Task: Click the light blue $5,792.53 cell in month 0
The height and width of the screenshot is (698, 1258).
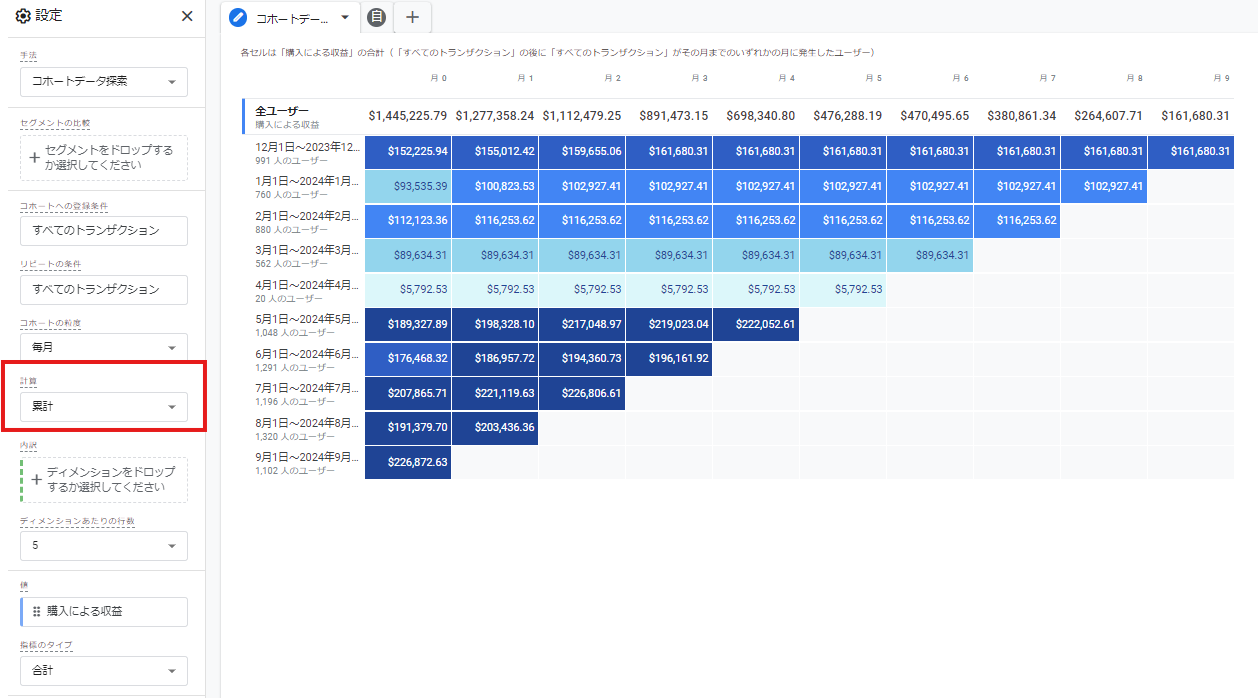Action: tap(408, 290)
